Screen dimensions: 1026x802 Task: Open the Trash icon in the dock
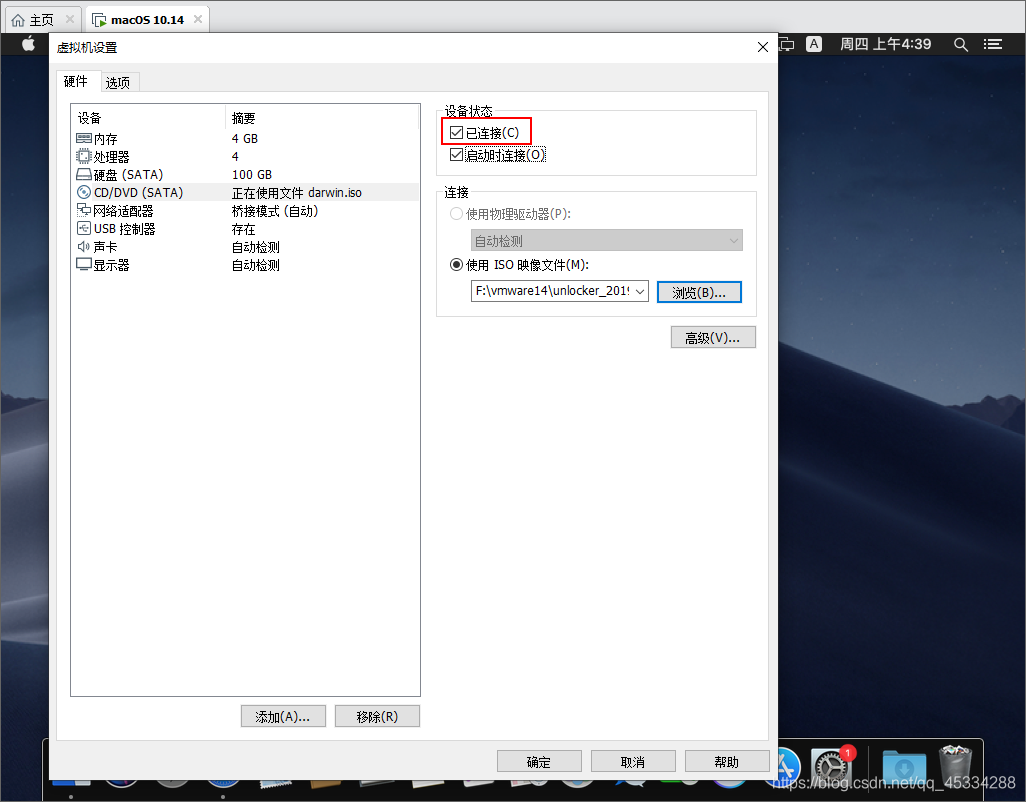(954, 768)
